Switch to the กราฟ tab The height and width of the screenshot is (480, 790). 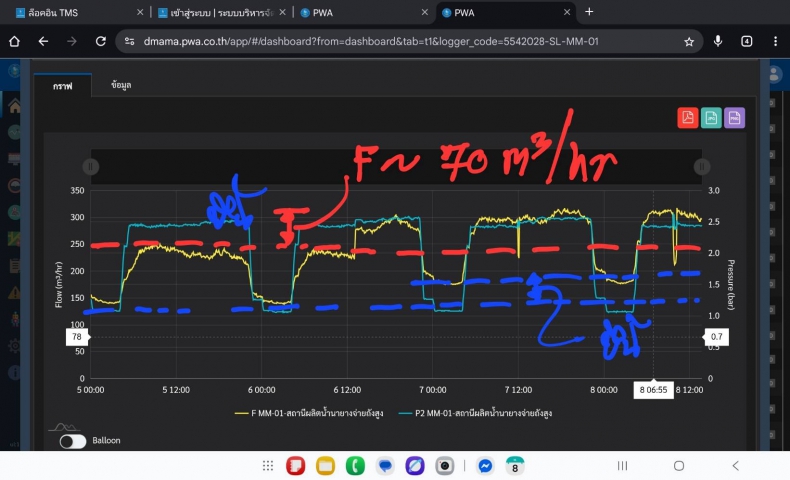[x=63, y=86]
